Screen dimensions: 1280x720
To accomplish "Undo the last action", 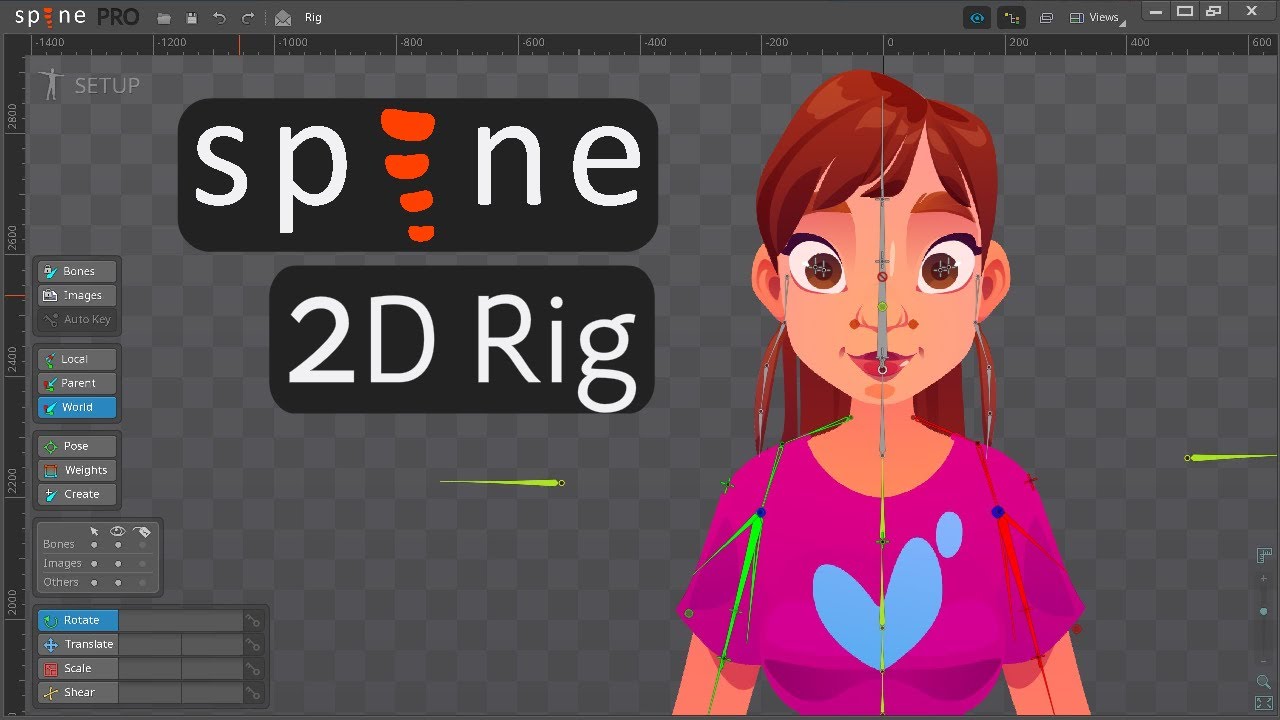I will pyautogui.click(x=220, y=18).
